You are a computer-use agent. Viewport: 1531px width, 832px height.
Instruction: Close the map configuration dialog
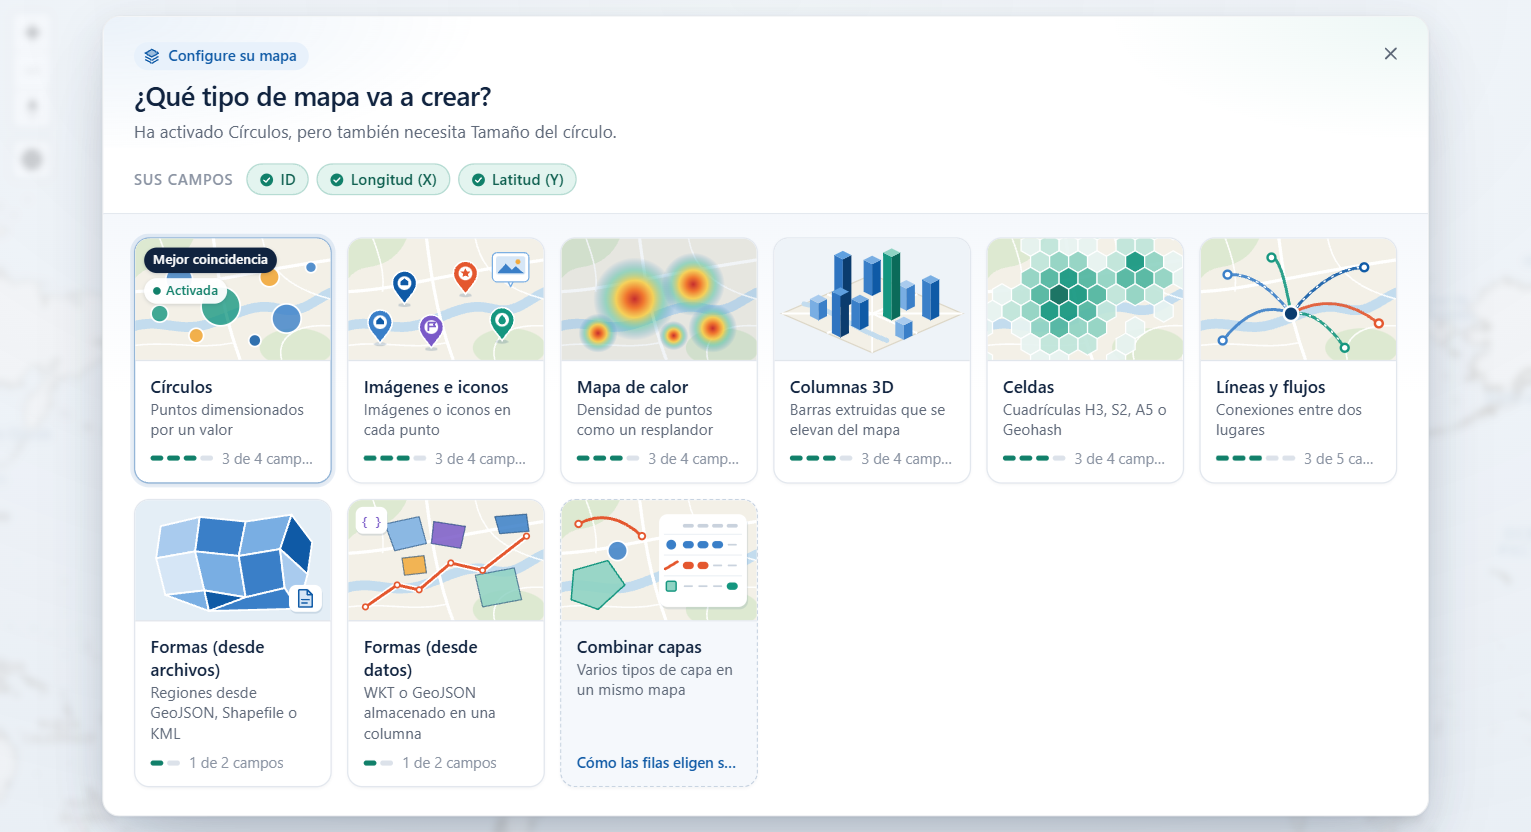1390,54
